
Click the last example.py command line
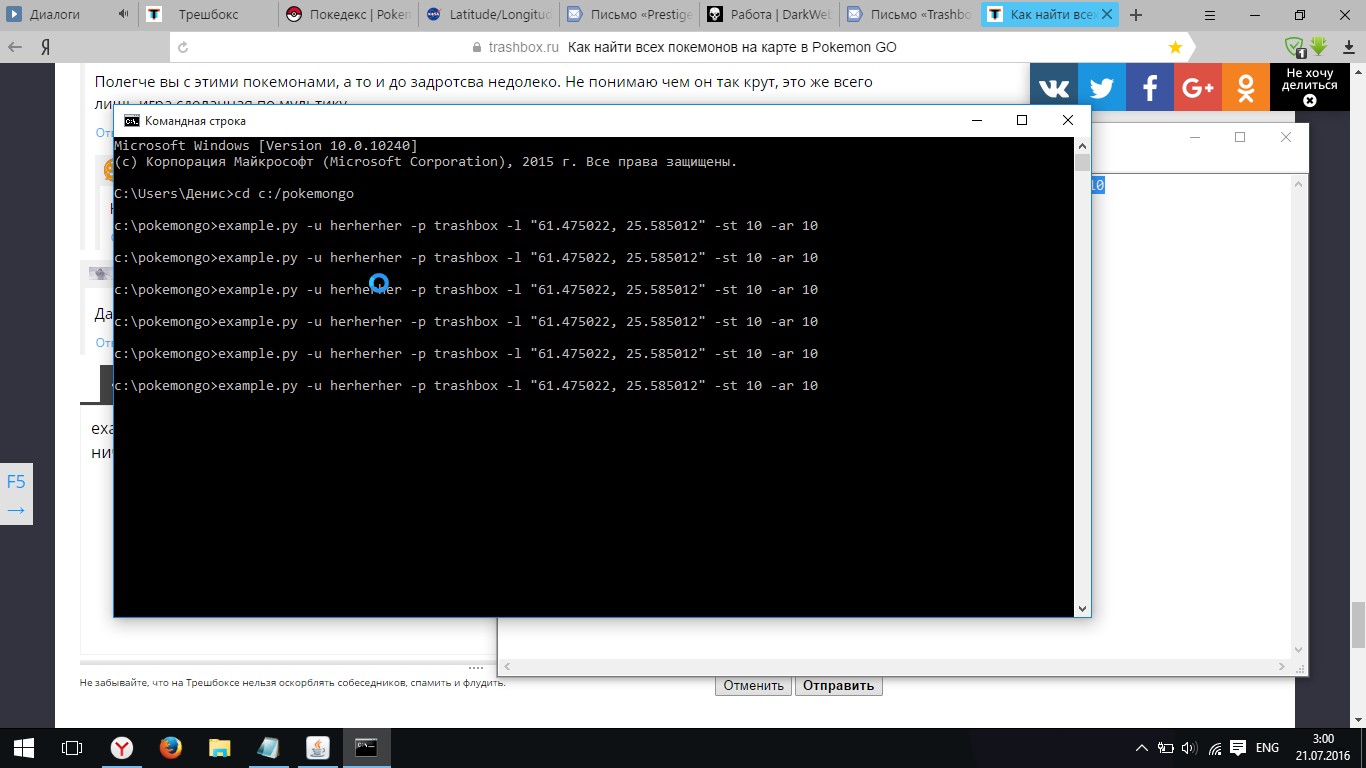[x=466, y=385]
